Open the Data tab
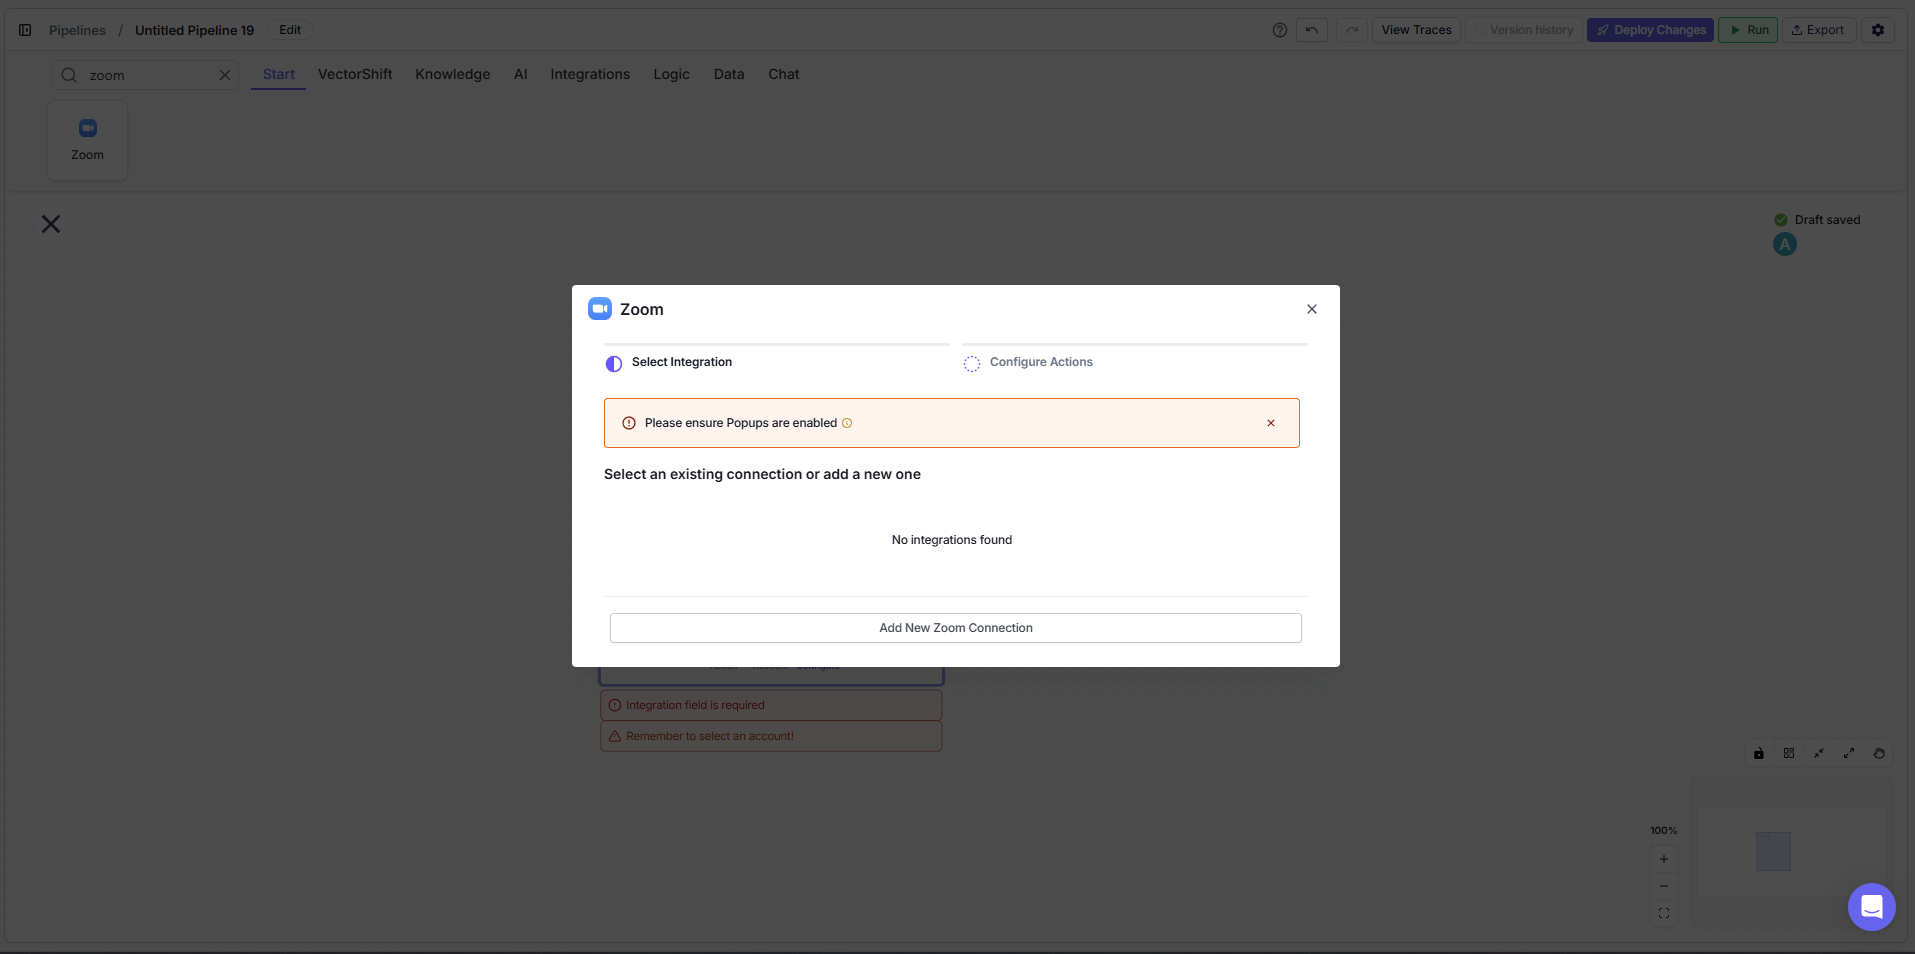1915x954 pixels. coord(729,74)
